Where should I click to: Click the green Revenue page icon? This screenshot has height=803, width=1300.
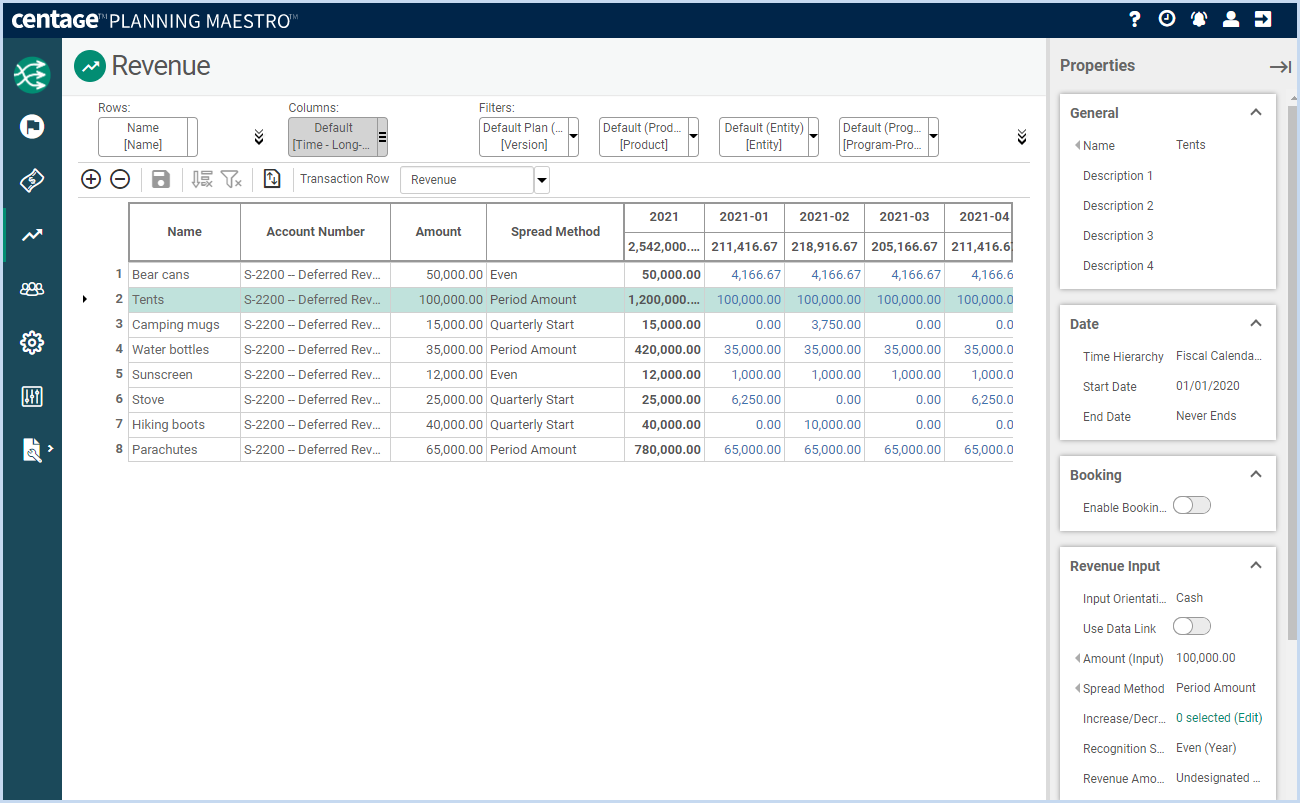[90, 66]
